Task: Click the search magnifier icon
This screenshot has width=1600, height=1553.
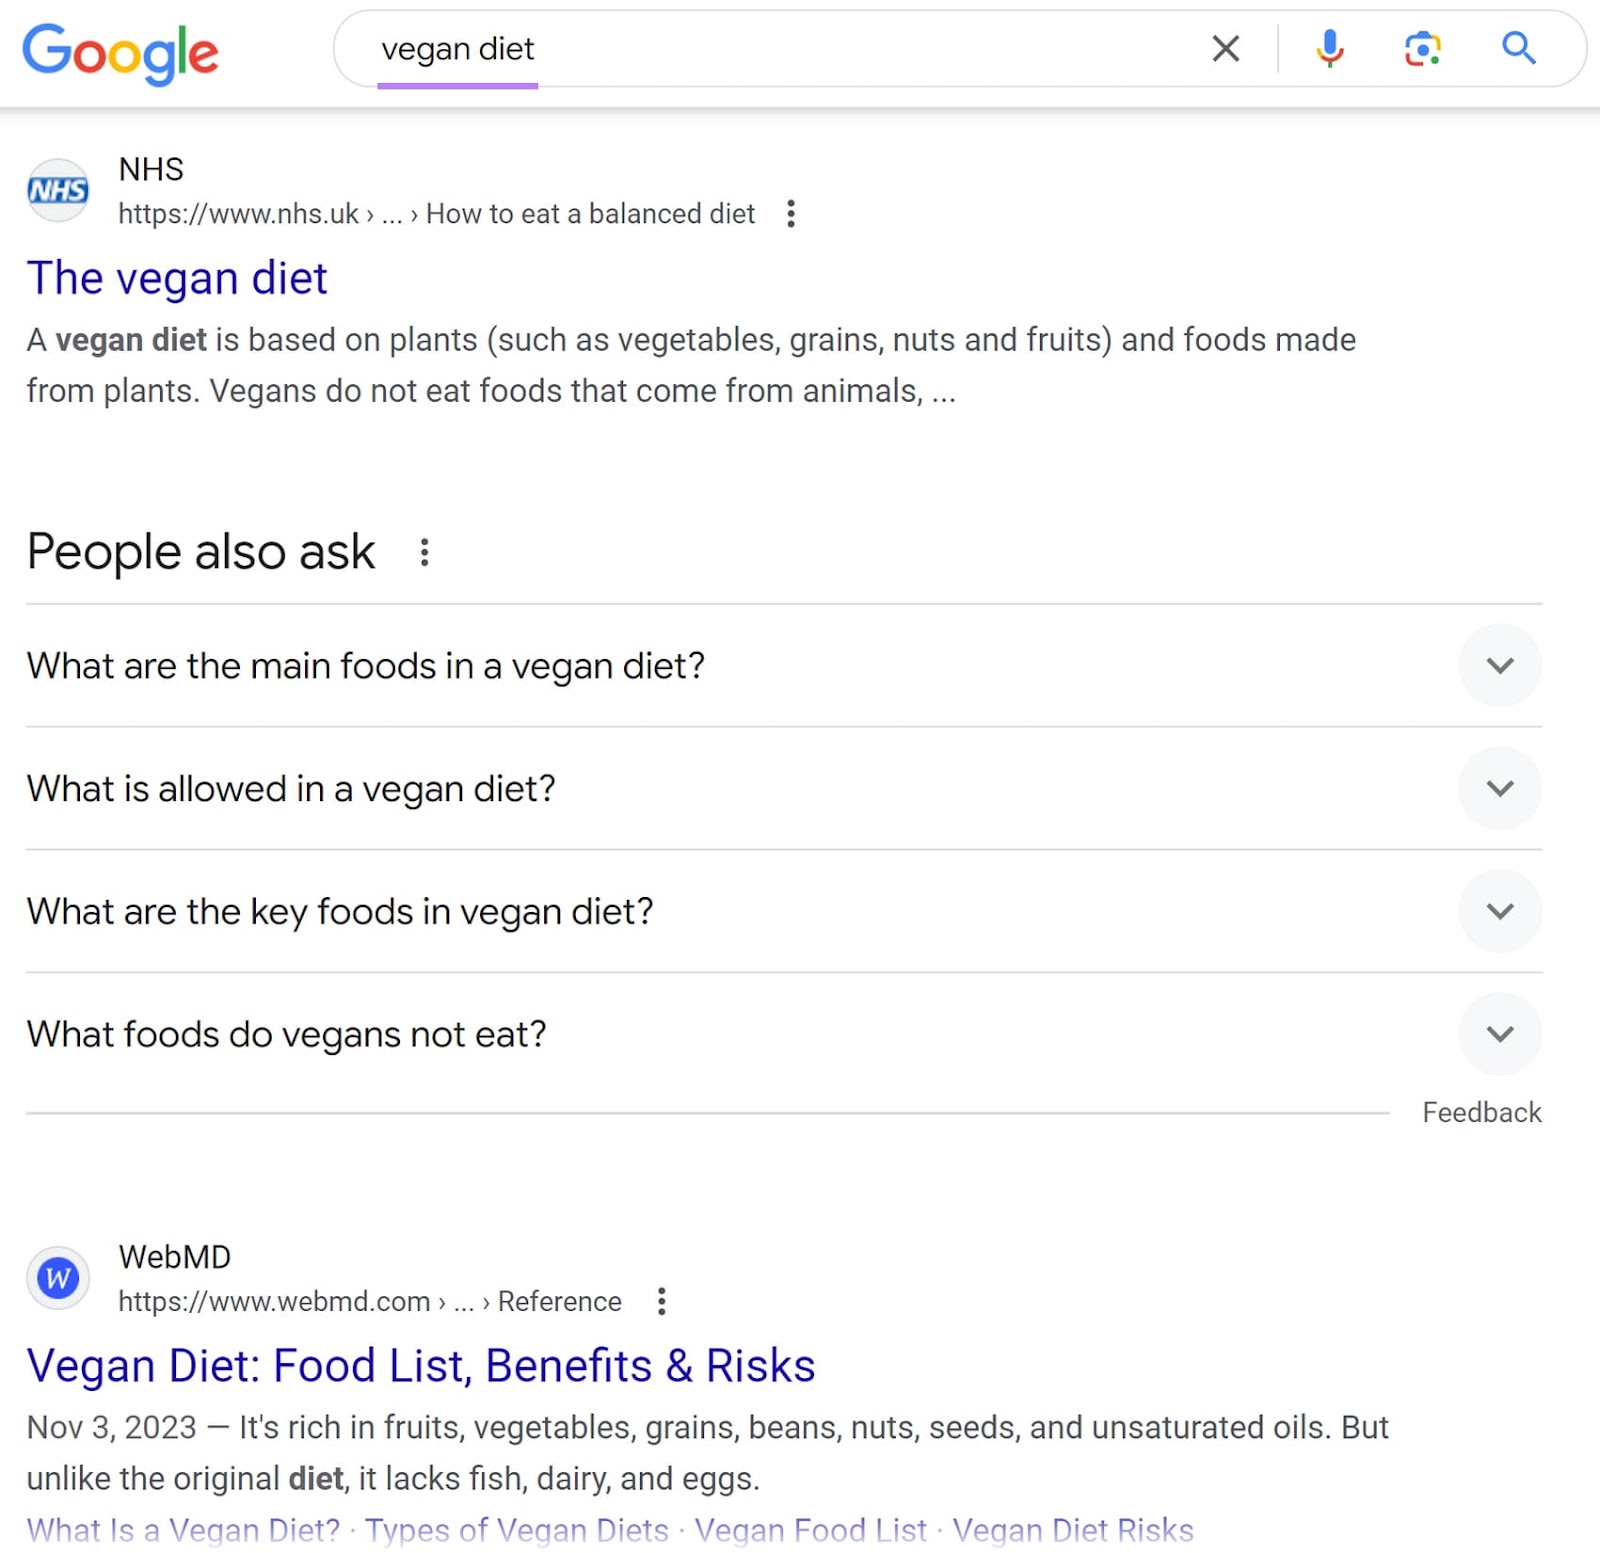Action: (x=1518, y=48)
